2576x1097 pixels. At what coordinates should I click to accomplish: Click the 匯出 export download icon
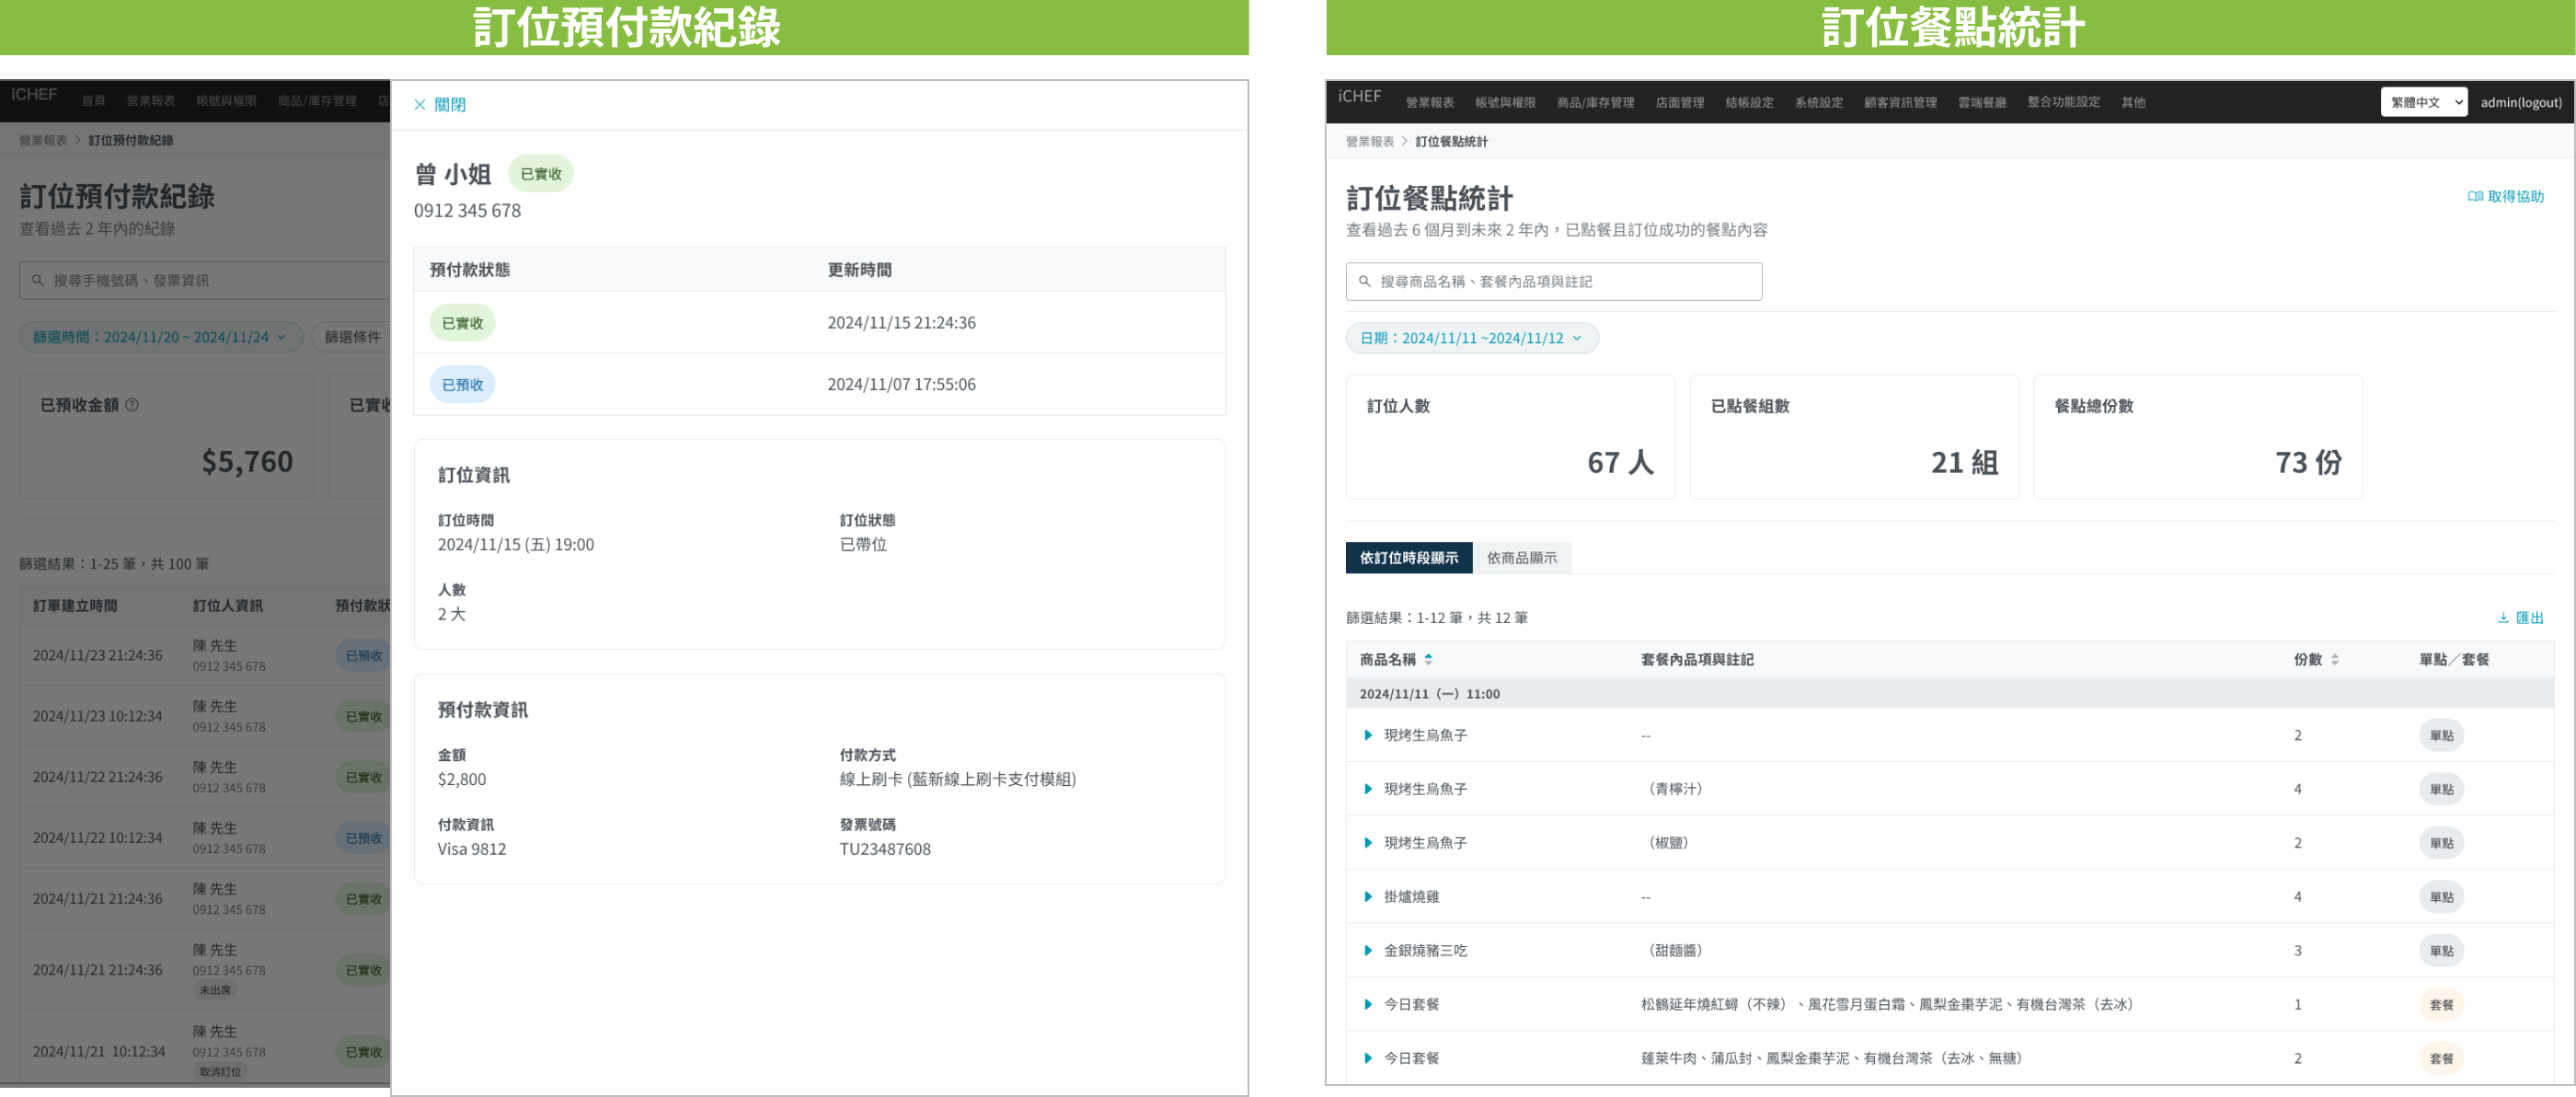click(2503, 618)
